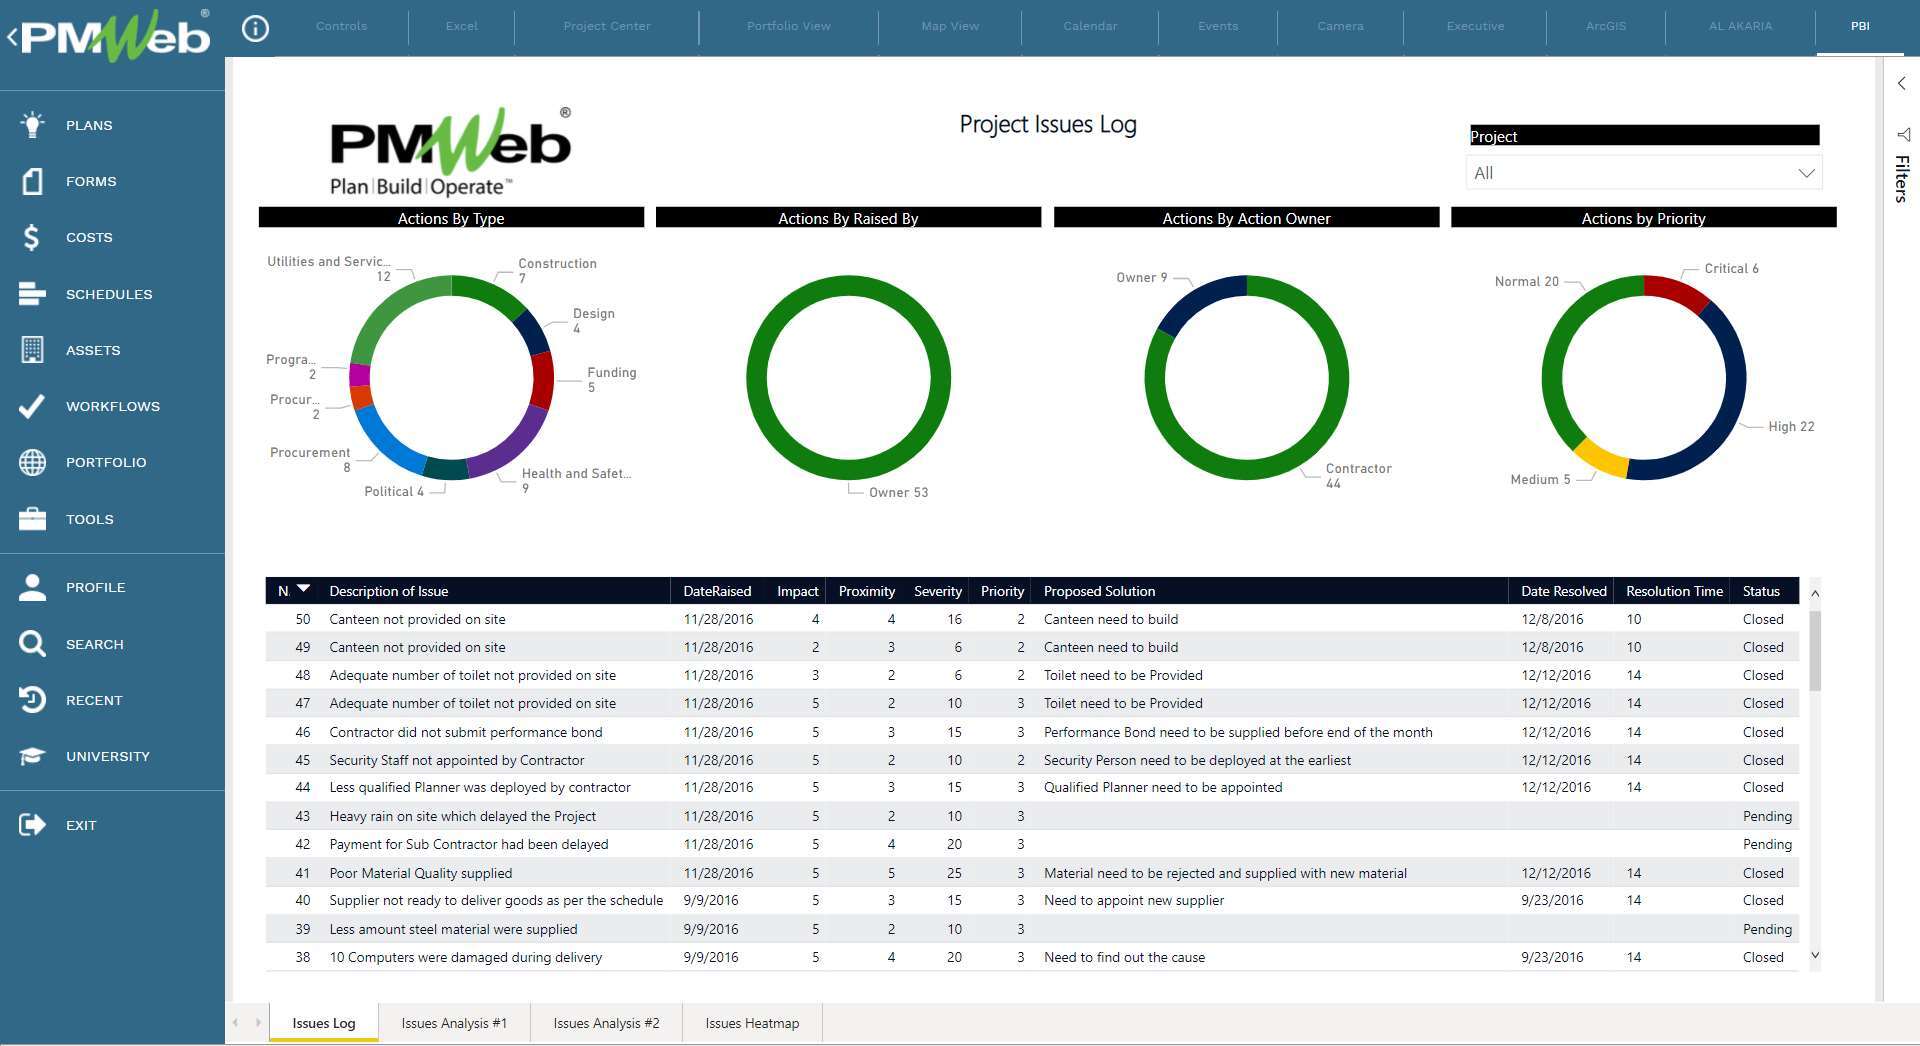The width and height of the screenshot is (1920, 1046).
Task: Open the Workflows checkmark icon
Action: 33,406
